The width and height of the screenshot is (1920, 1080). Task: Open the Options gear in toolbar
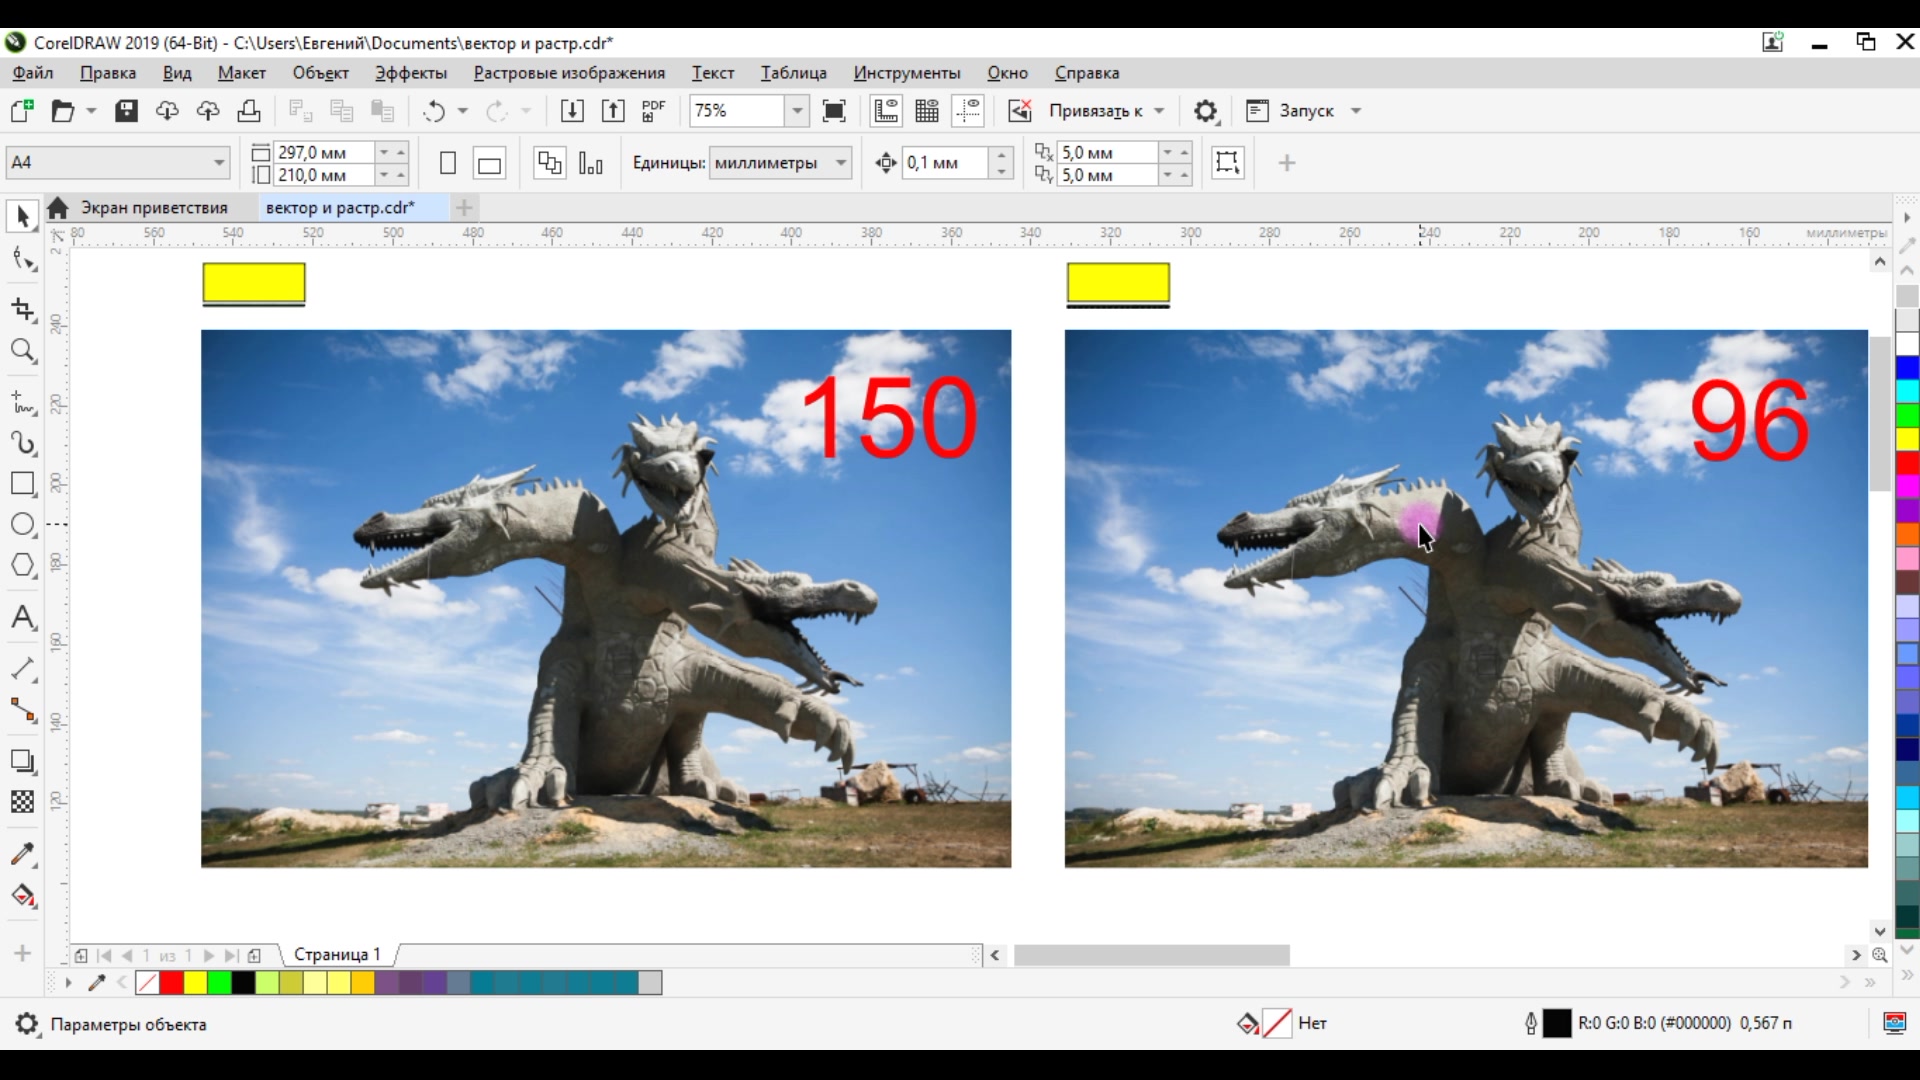pos(1206,111)
